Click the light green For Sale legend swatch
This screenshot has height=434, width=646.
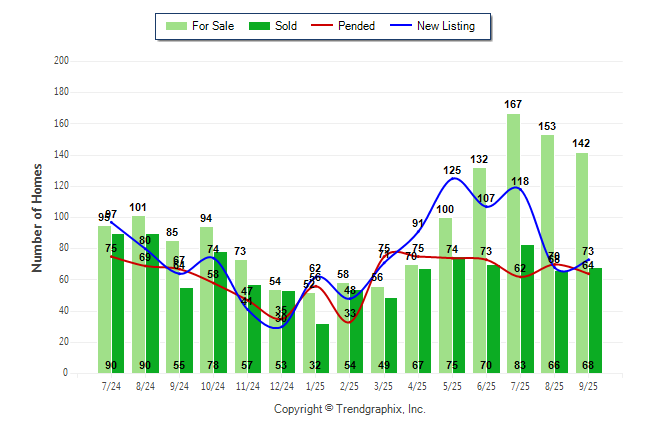point(175,26)
